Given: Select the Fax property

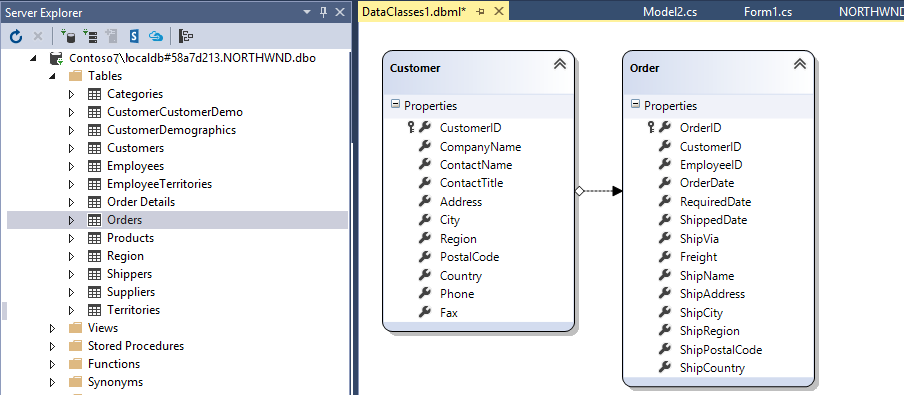Looking at the screenshot, I should (x=449, y=313).
